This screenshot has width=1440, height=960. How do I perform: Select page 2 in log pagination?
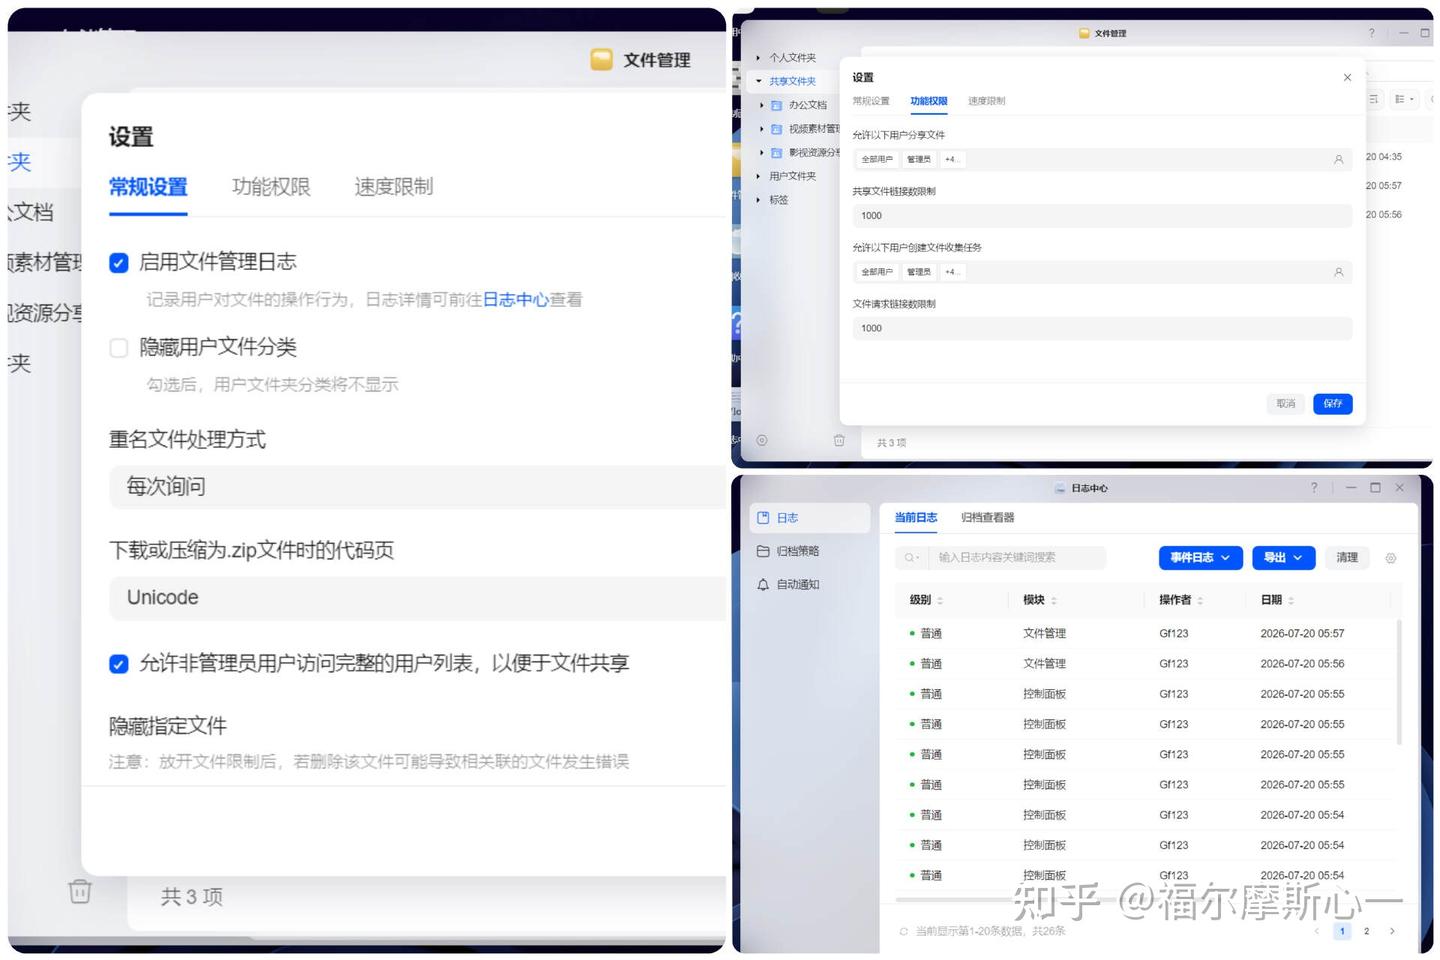[1367, 931]
